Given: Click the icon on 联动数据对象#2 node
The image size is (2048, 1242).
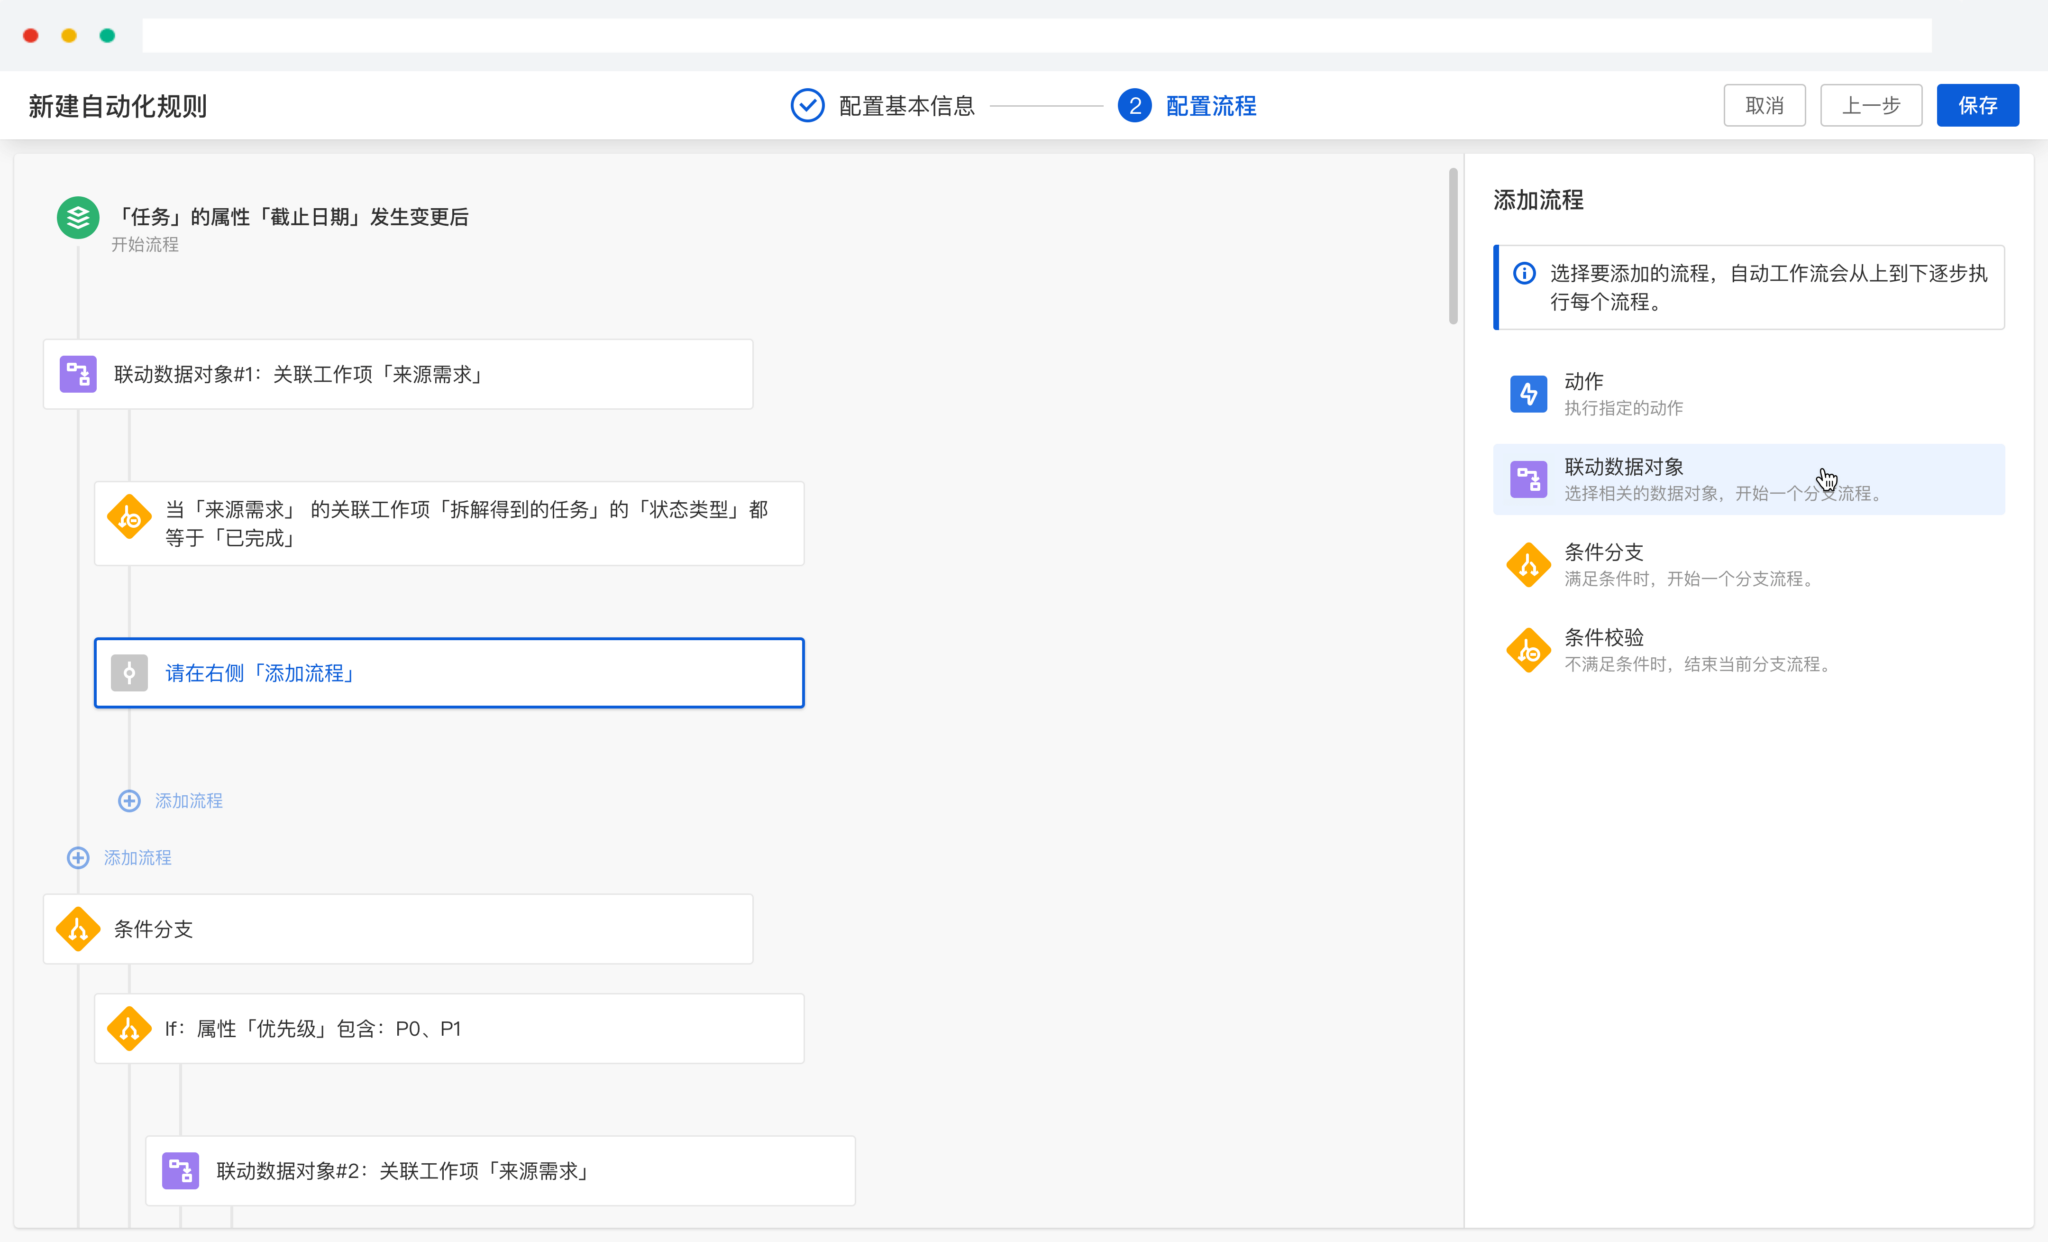Looking at the screenshot, I should point(181,1170).
